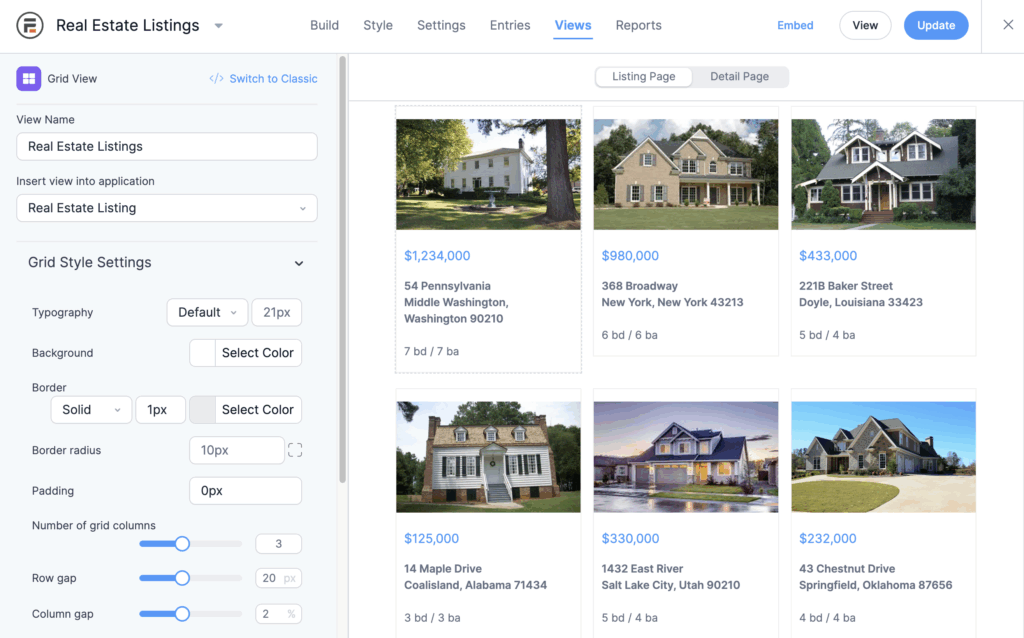Click the Grid View purple icon

coord(27,78)
